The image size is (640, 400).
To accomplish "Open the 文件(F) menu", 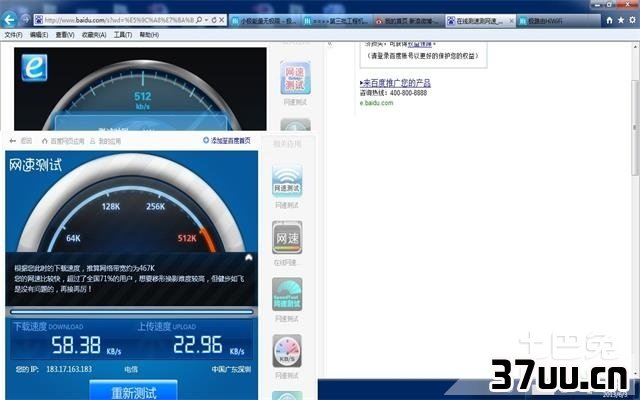I will tap(13, 35).
